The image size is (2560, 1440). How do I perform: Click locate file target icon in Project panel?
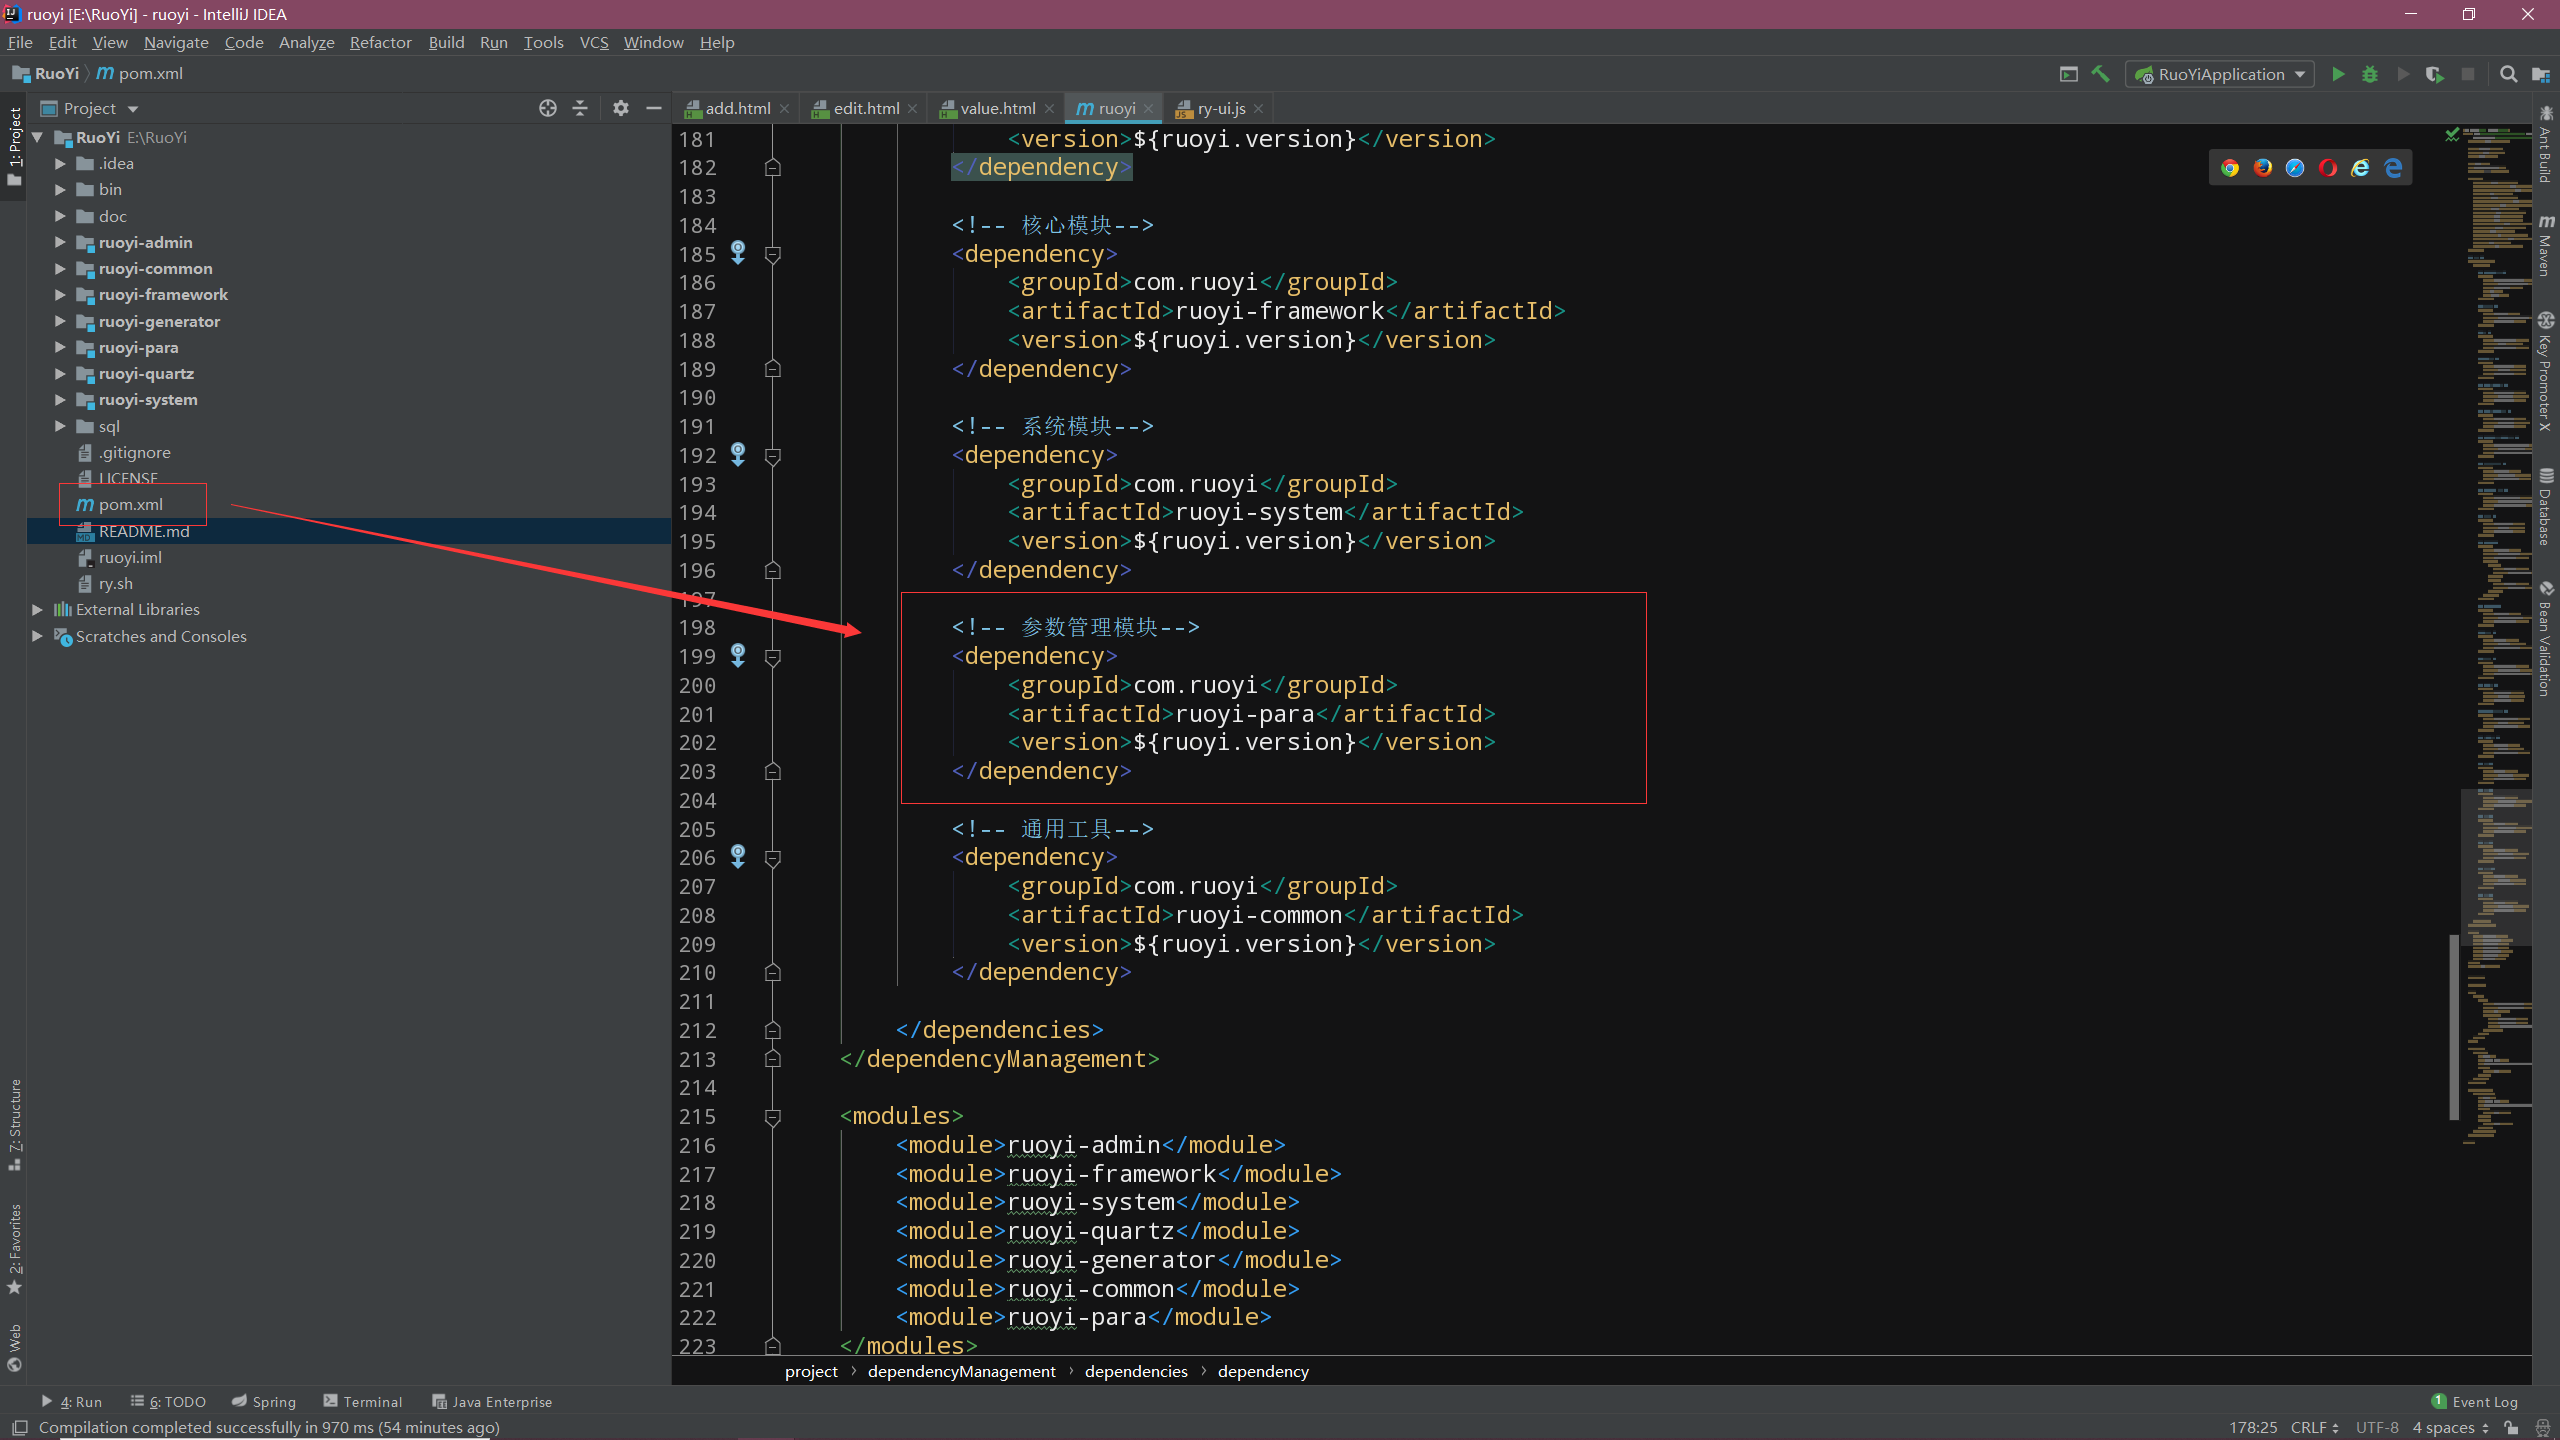pyautogui.click(x=548, y=108)
